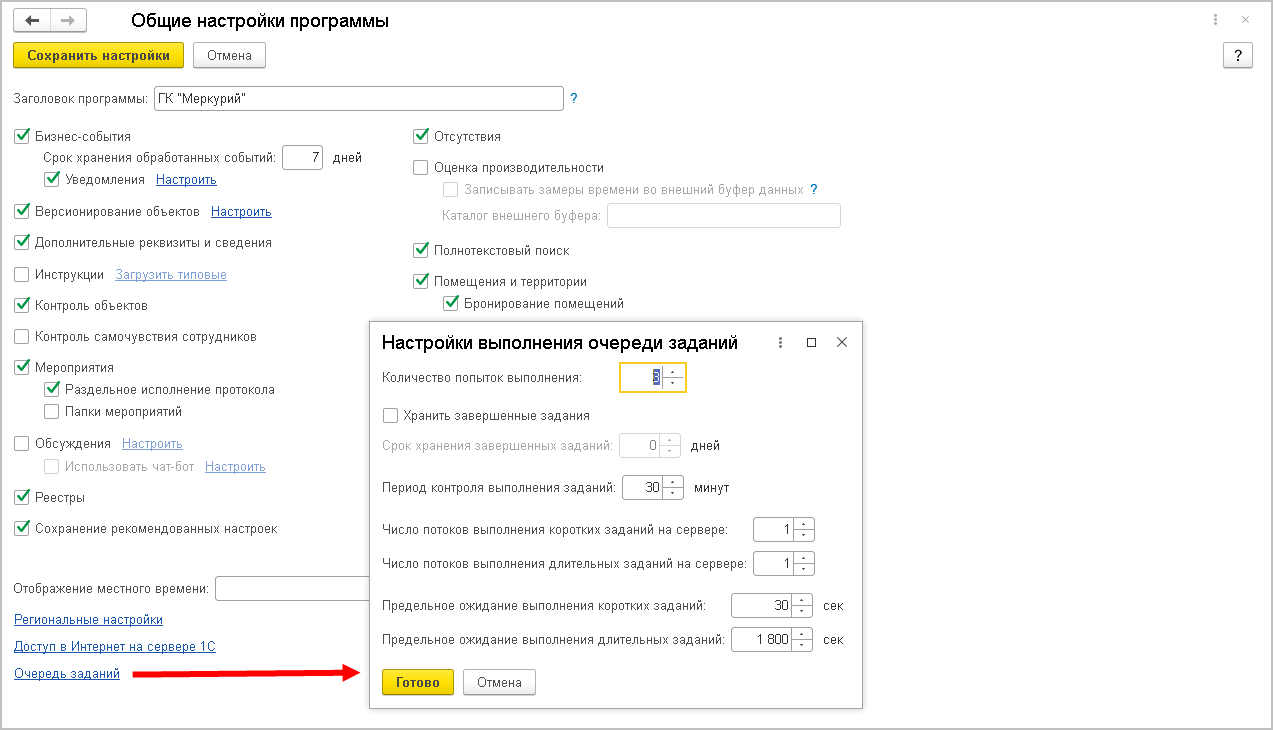1273x730 pixels.
Task: Maximize the queue settings dialog
Action: (x=811, y=343)
